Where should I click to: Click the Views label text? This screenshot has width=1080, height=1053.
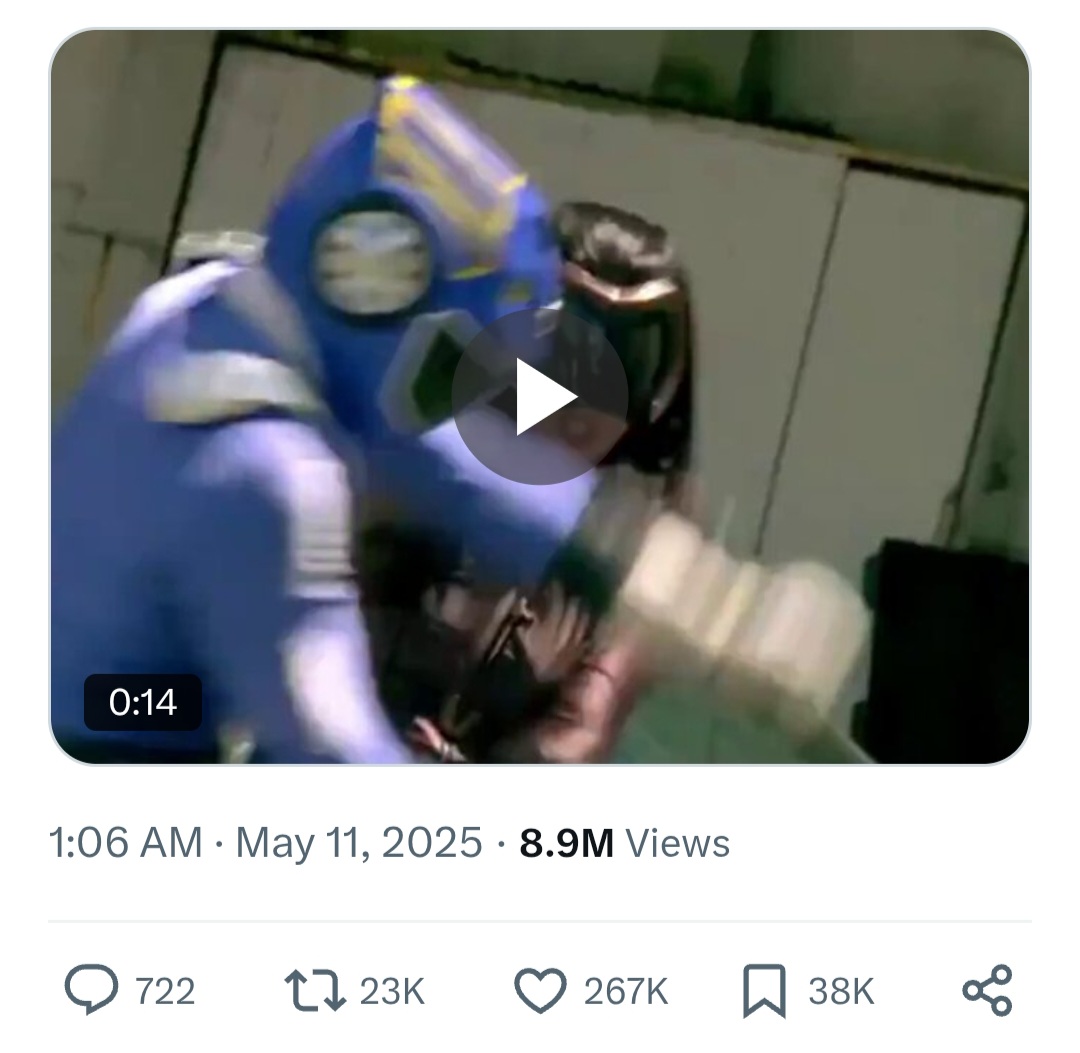coord(677,842)
